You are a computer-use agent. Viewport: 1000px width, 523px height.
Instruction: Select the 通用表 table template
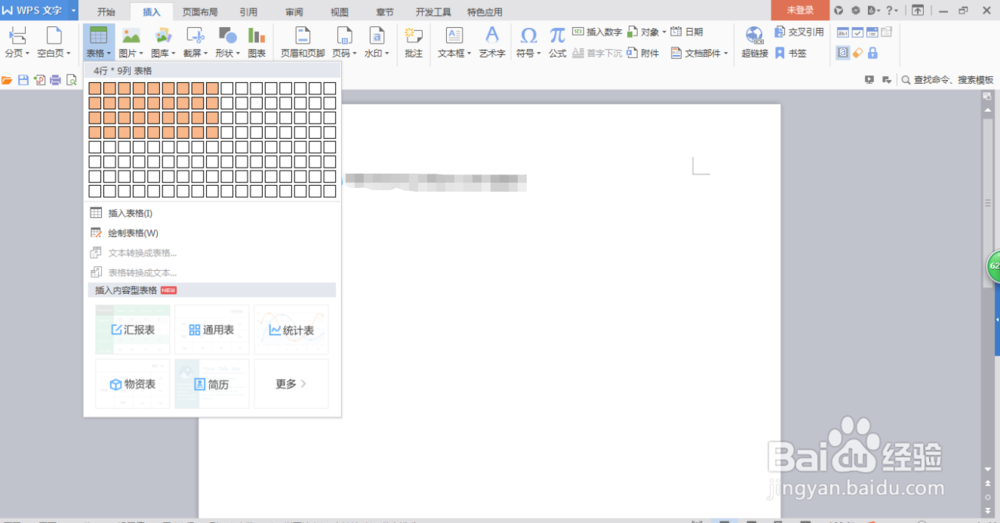tap(212, 330)
